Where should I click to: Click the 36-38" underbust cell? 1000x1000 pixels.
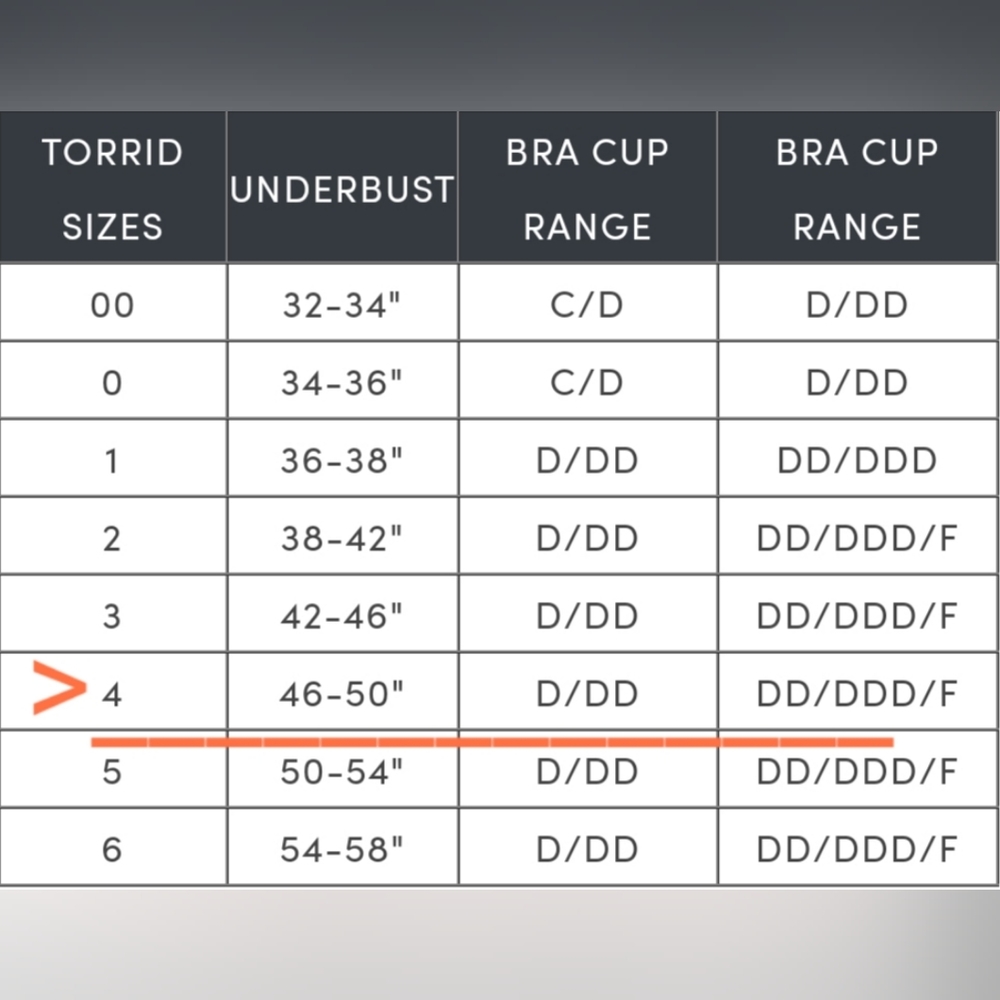point(342,460)
